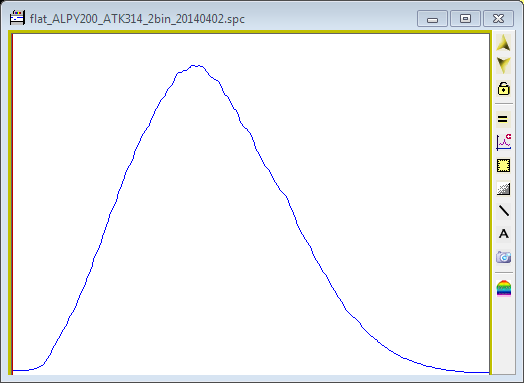This screenshot has width=524, height=383.
Task: Maximize the spectrum profile window
Action: point(465,18)
